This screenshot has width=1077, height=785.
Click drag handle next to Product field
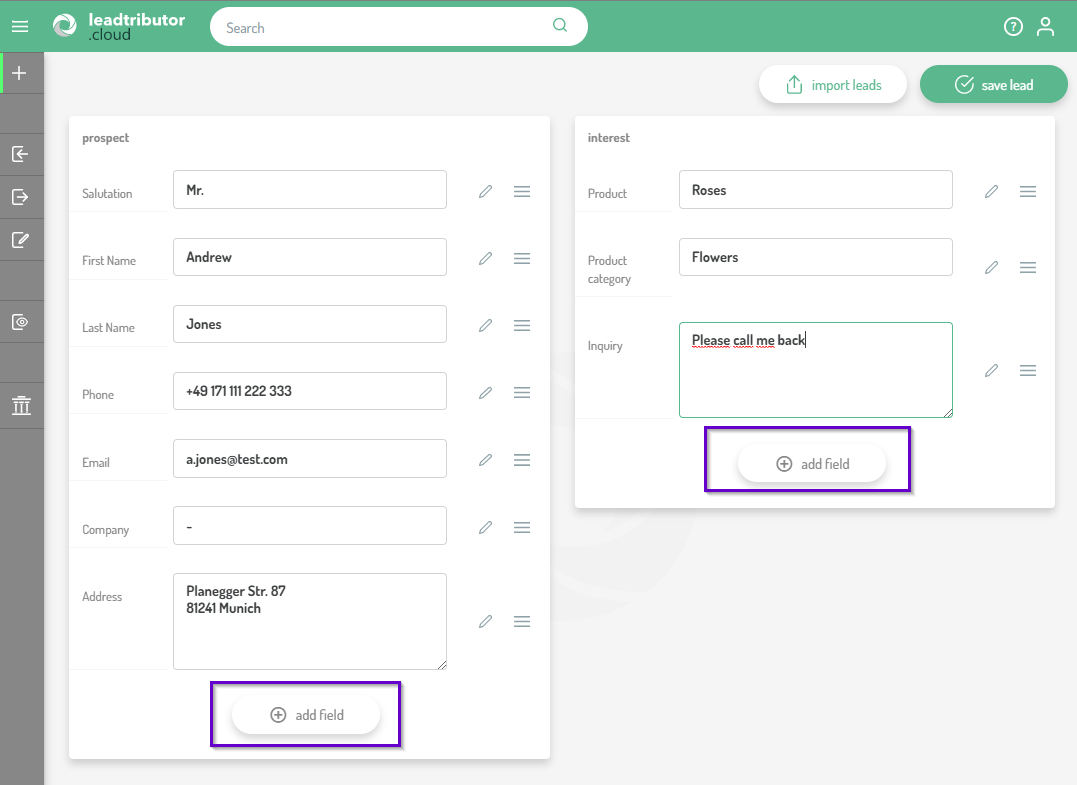coord(1027,191)
